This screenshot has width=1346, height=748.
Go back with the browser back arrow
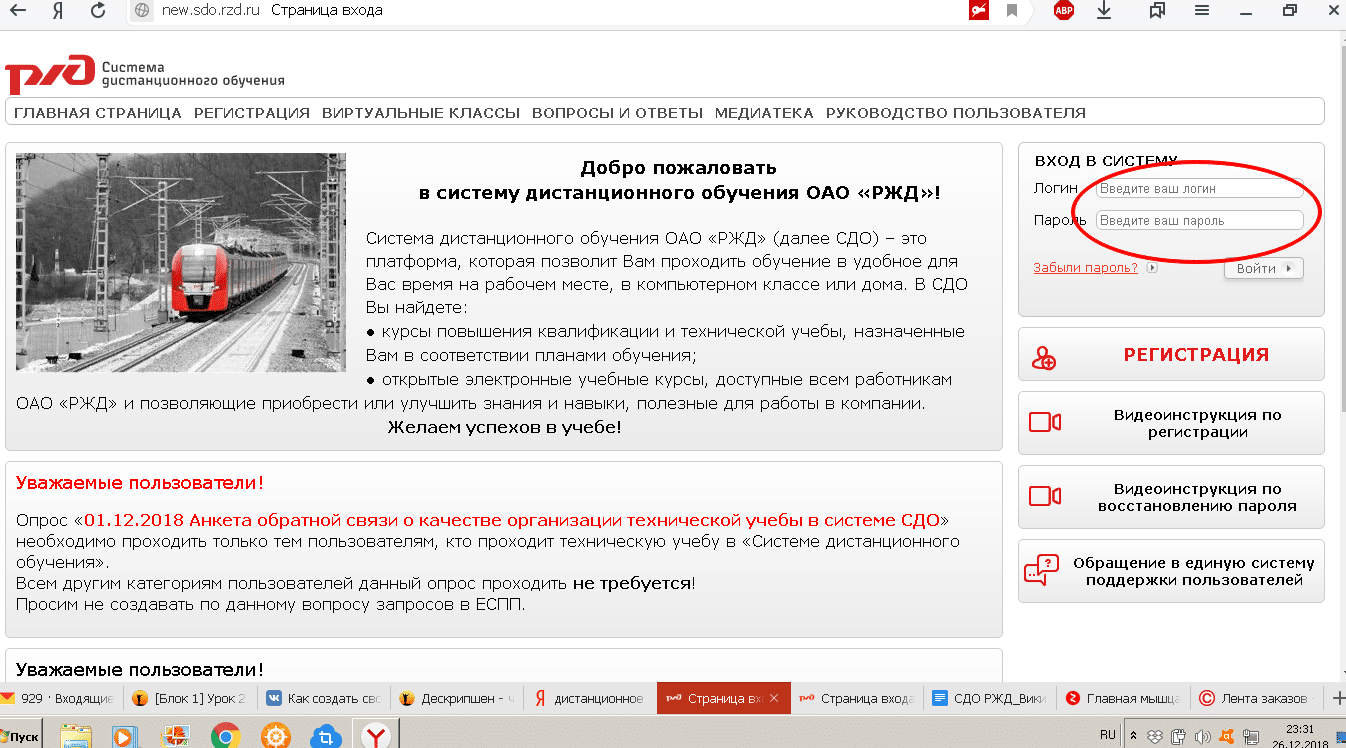coord(17,11)
